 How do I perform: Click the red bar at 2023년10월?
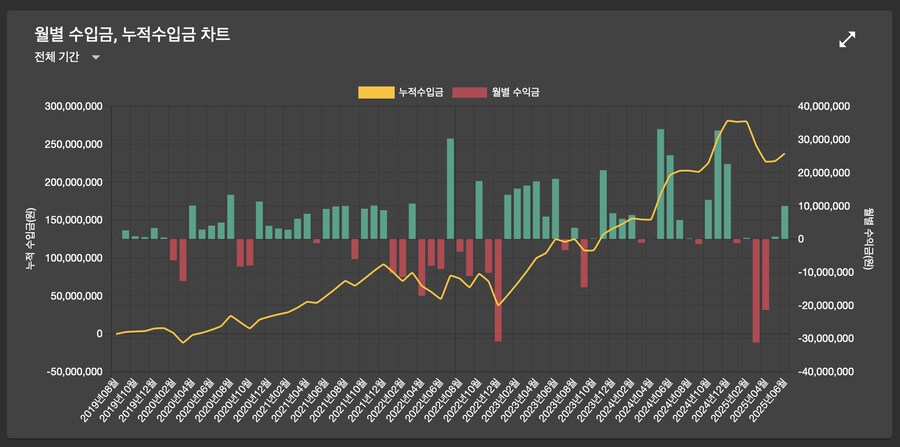(584, 263)
